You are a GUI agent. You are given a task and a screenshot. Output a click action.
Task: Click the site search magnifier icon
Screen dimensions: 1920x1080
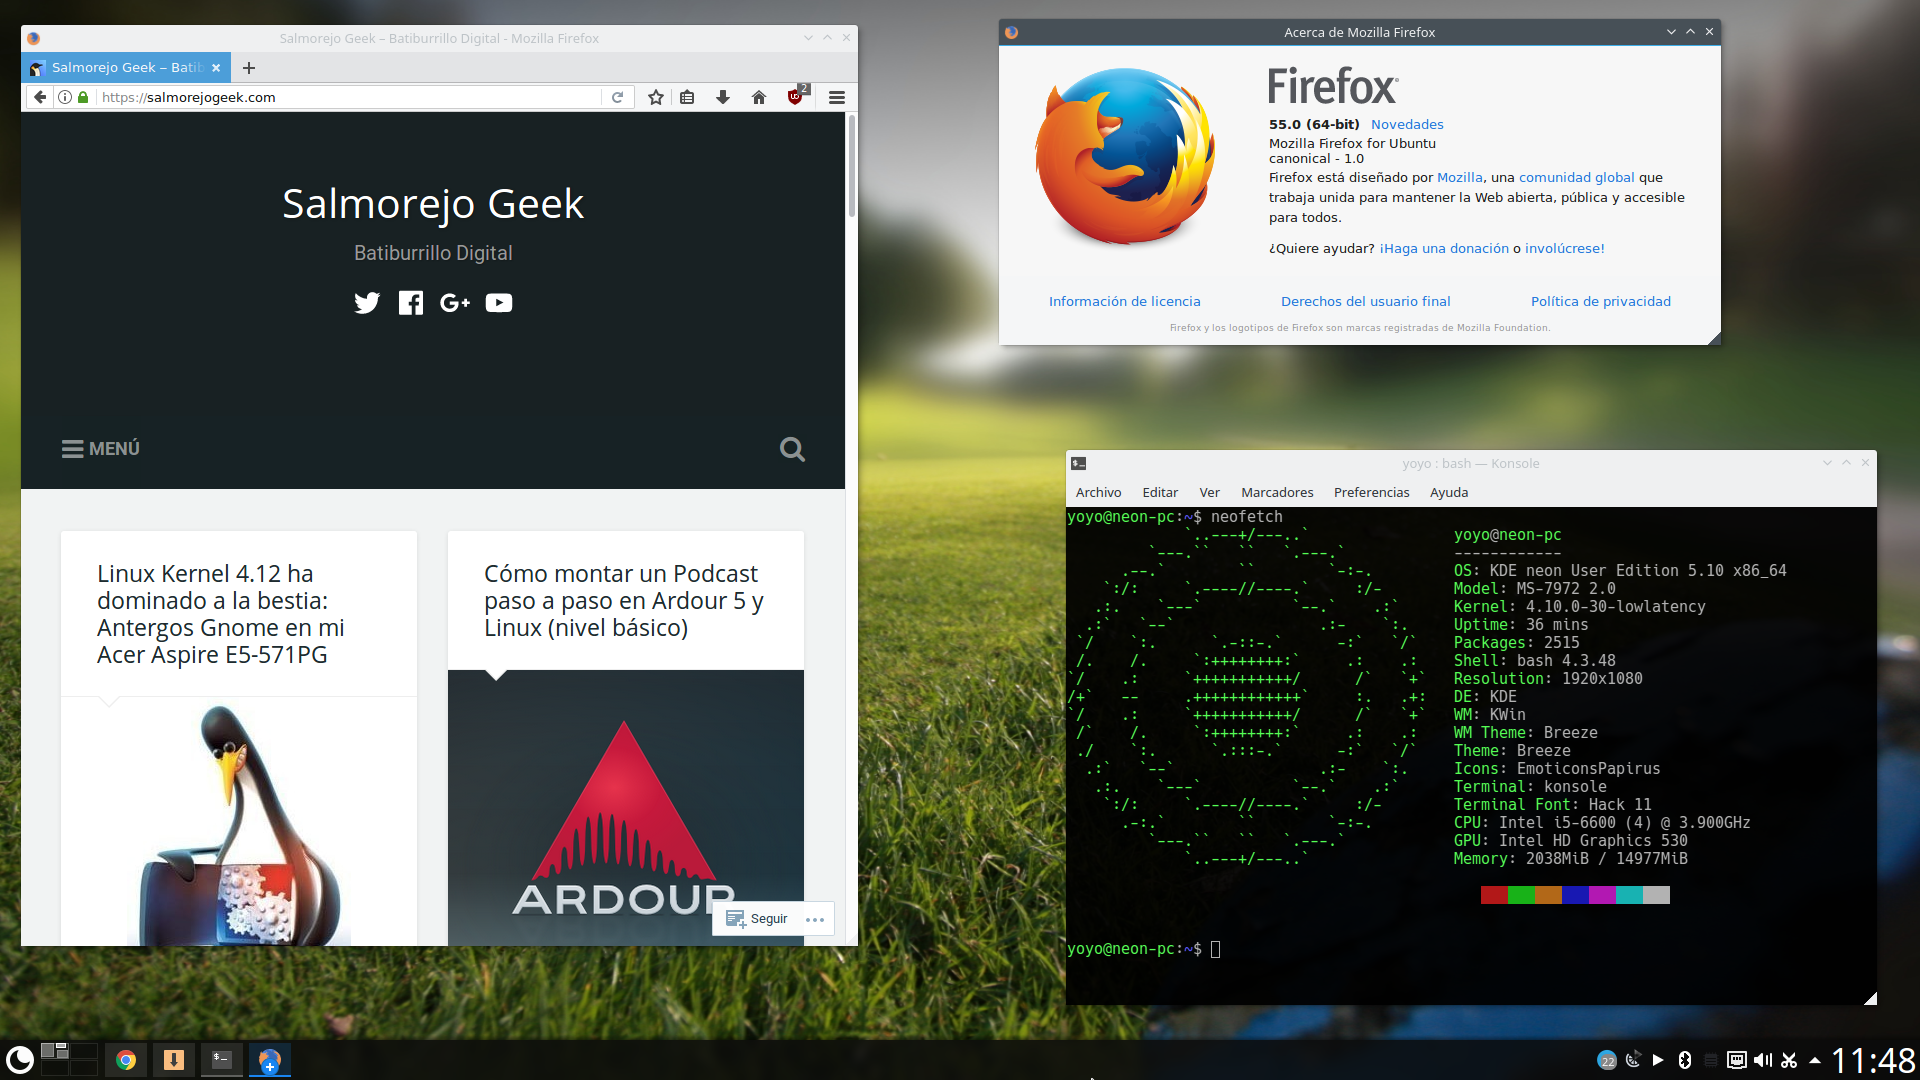click(x=792, y=449)
